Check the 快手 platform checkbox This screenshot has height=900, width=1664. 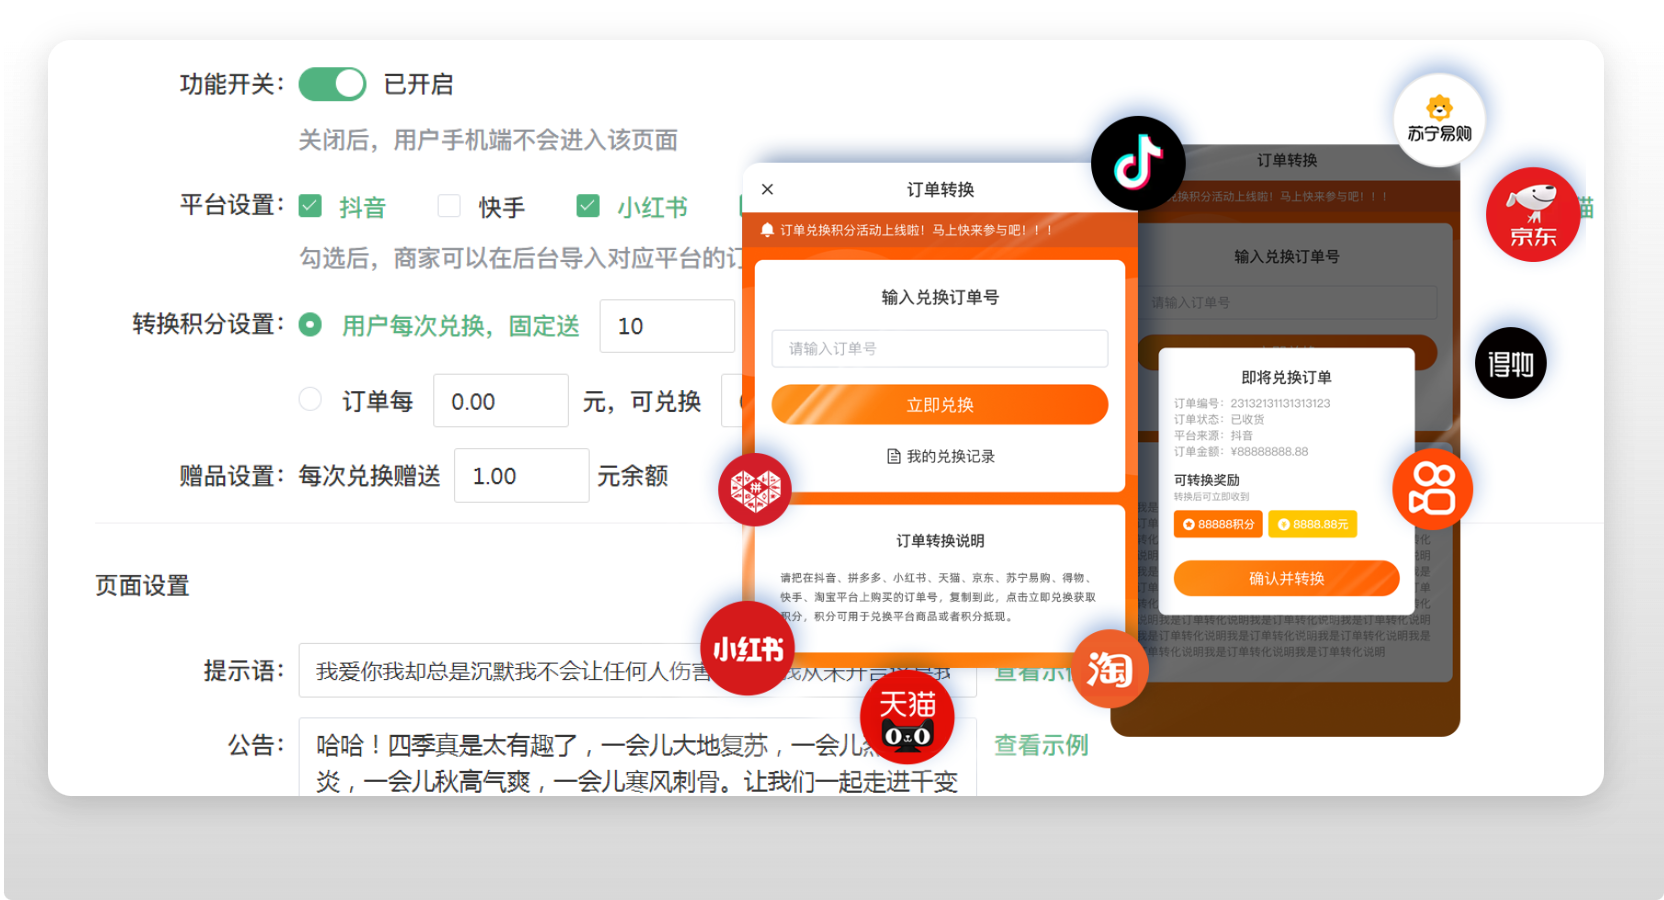pos(449,206)
